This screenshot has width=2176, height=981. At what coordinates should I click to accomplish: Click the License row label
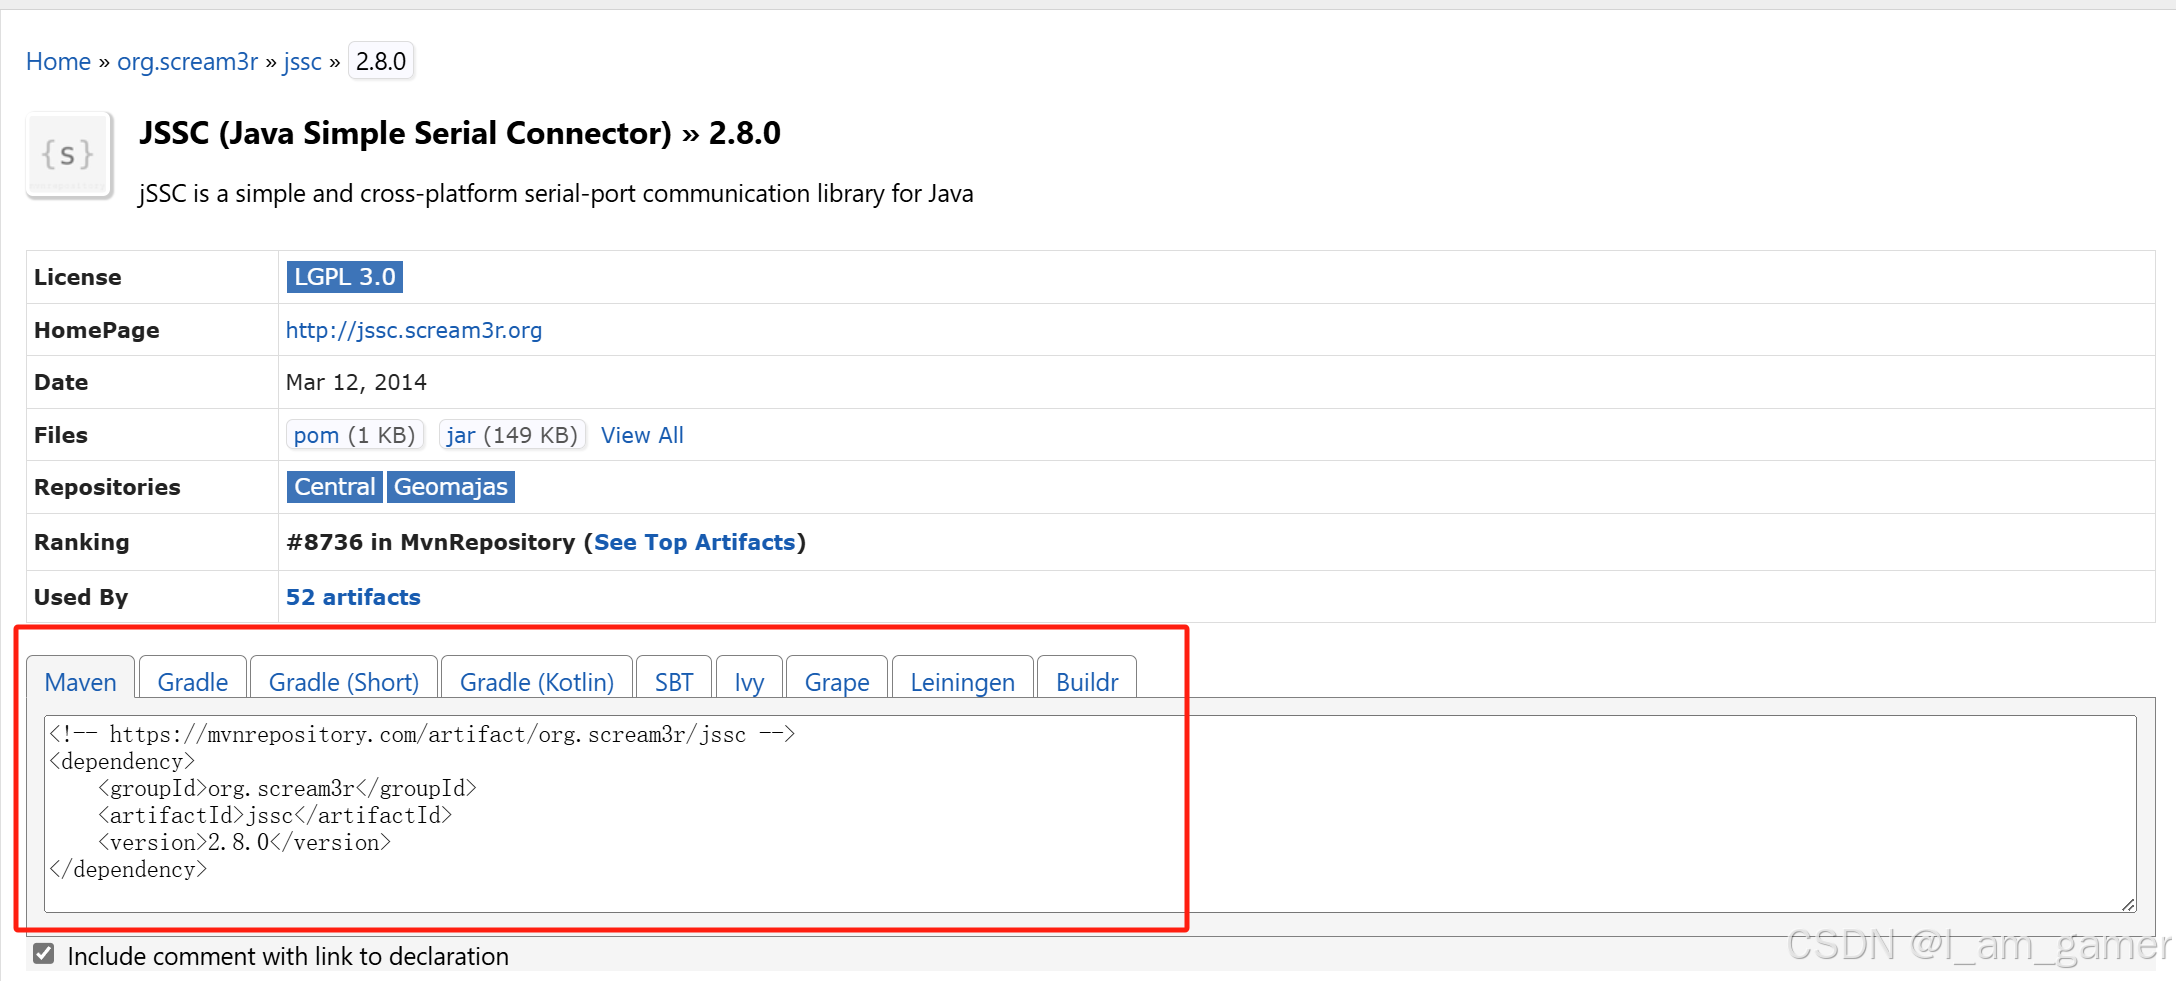(x=78, y=277)
